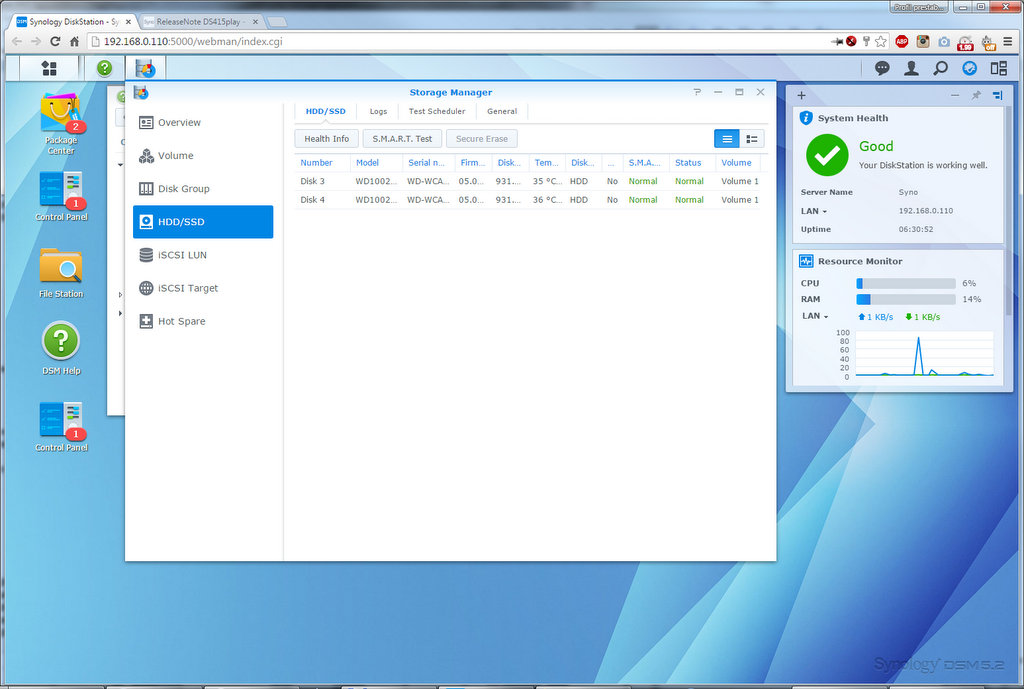
Task: Expand the LAN dropdown in System Health
Action: coord(814,211)
